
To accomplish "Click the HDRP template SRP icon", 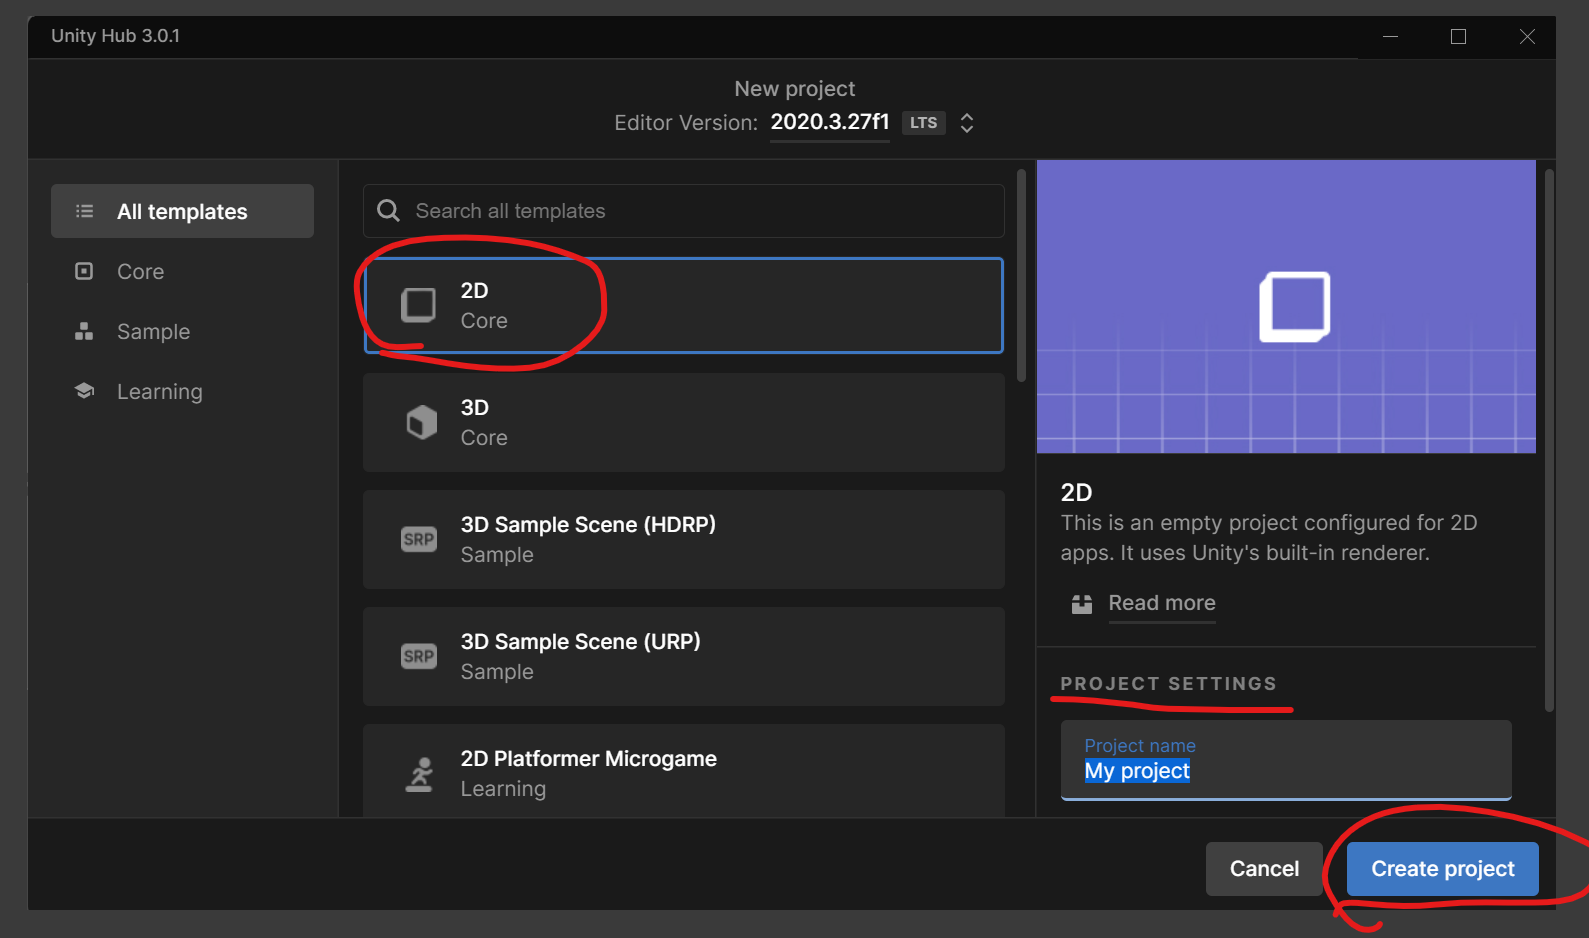I will click(x=419, y=539).
